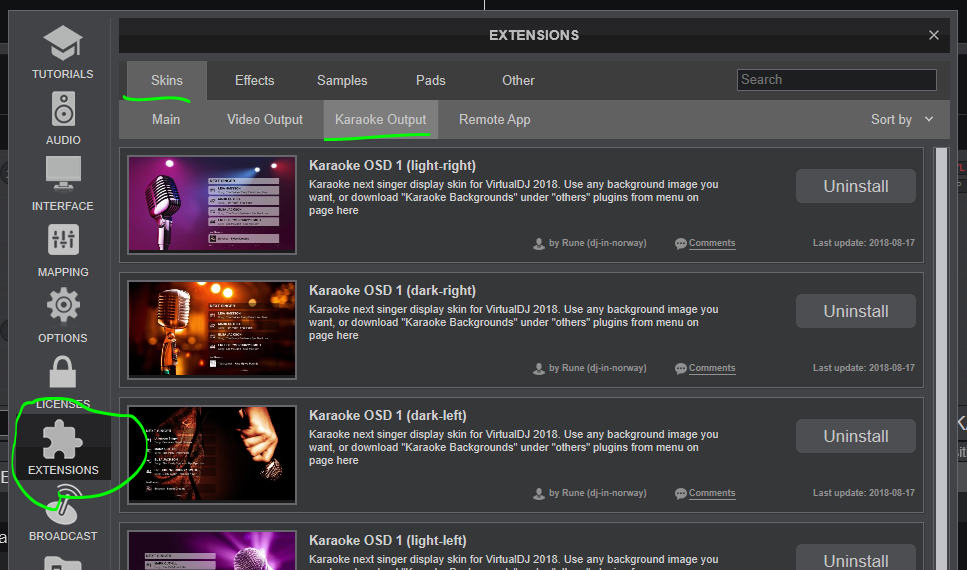Open the Options gear section

pos(63,316)
